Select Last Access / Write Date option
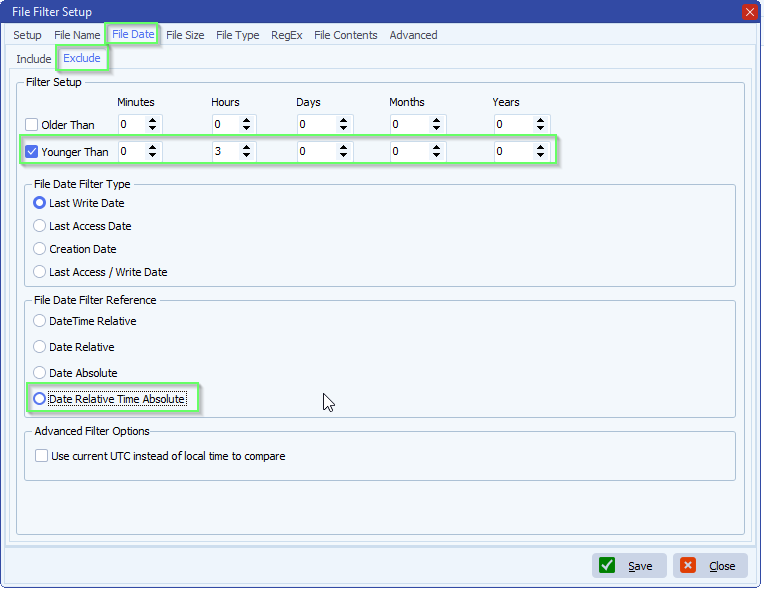Viewport: 764px width, 592px height. point(39,271)
